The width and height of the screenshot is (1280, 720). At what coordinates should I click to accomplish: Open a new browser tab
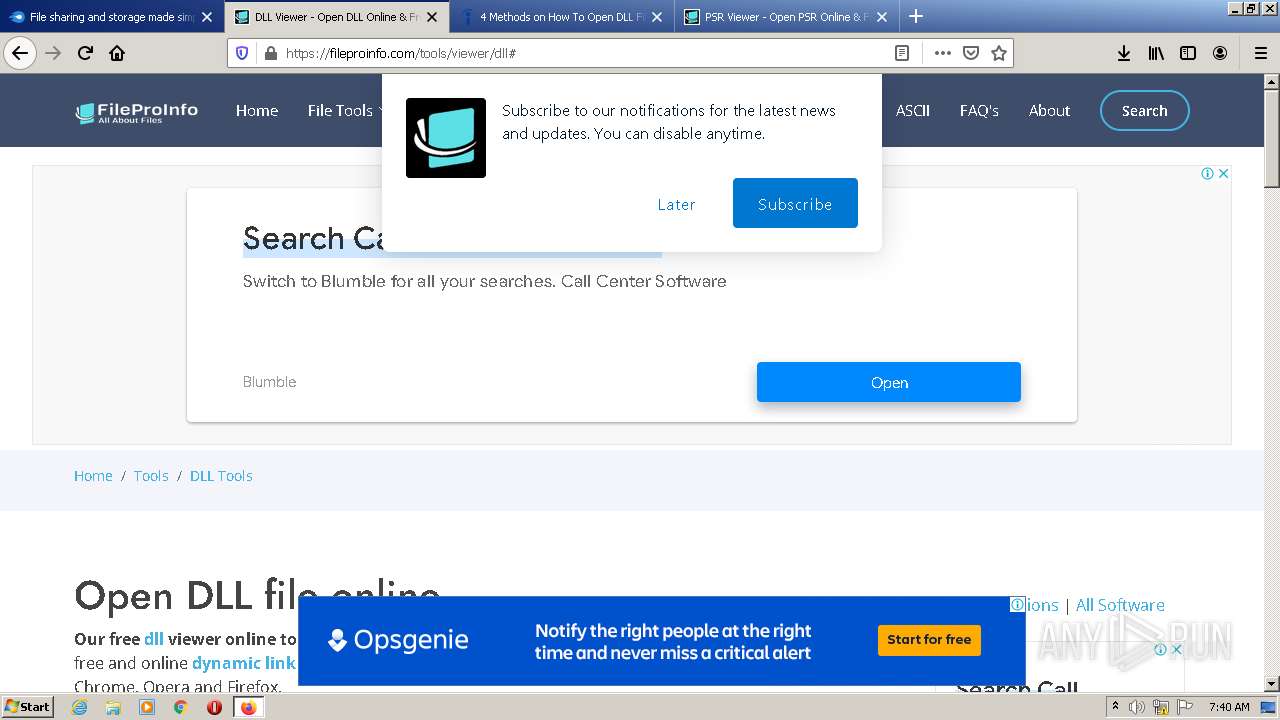915,16
